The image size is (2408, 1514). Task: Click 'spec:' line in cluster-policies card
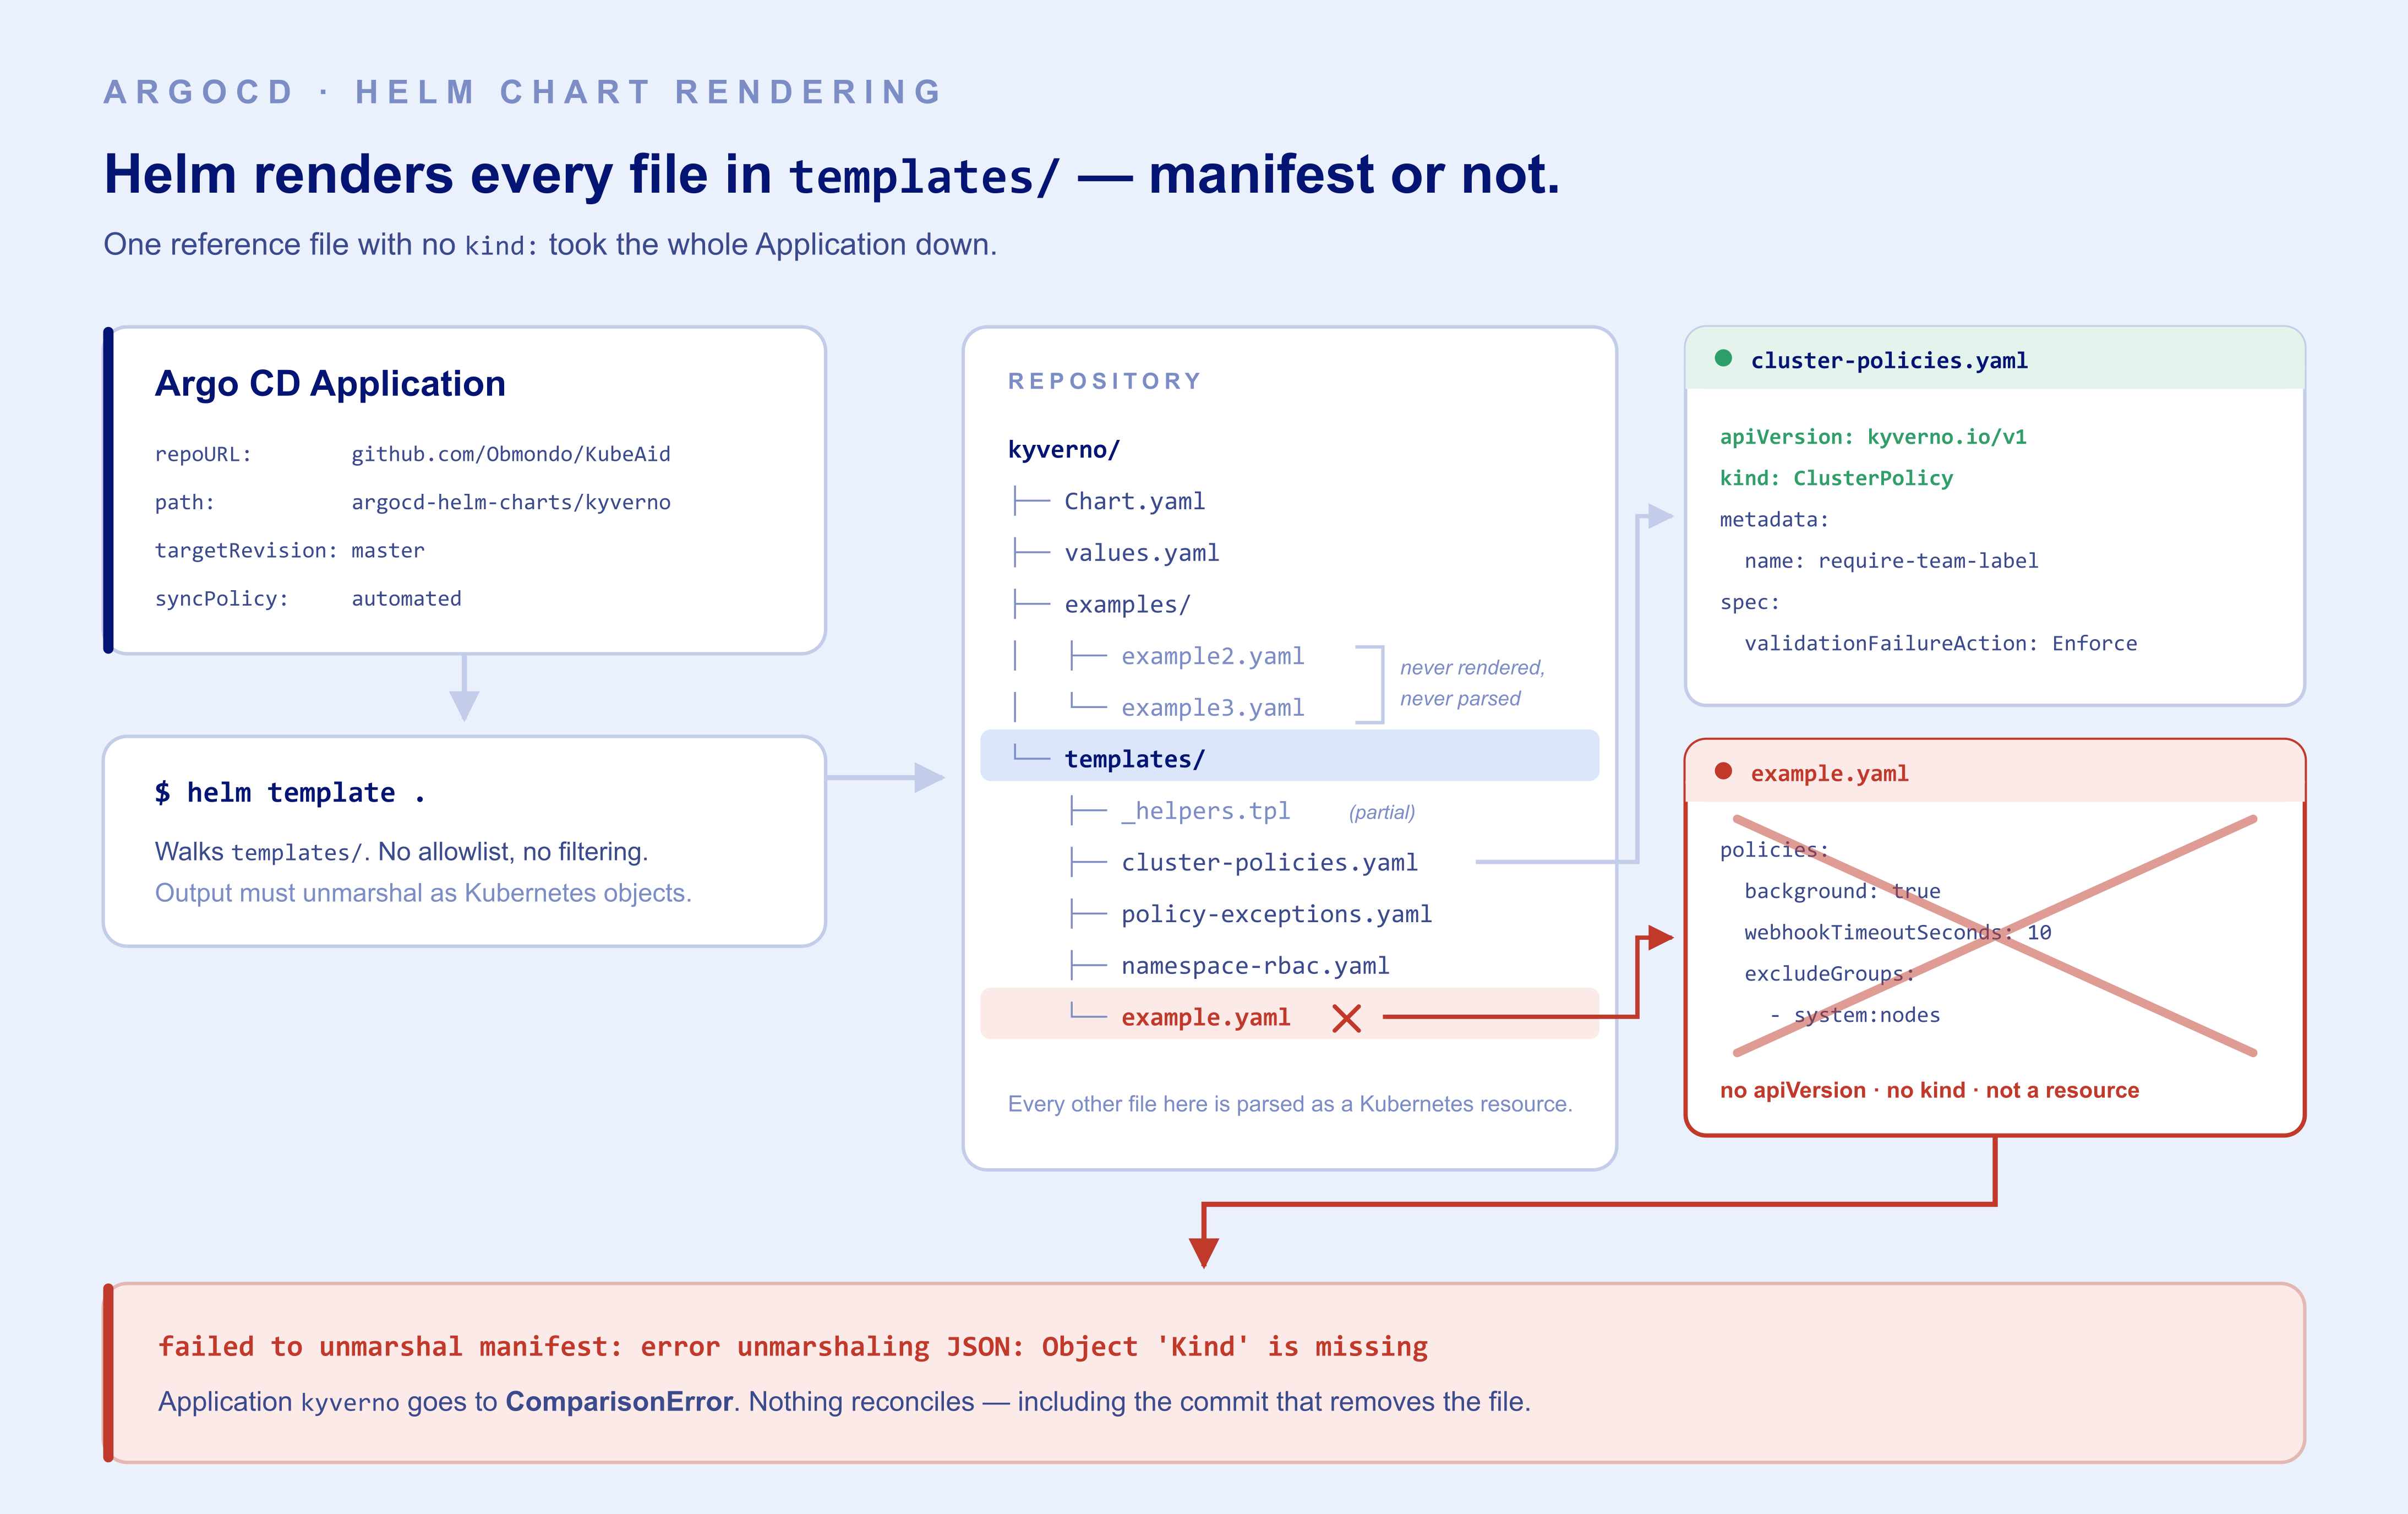click(x=1749, y=603)
